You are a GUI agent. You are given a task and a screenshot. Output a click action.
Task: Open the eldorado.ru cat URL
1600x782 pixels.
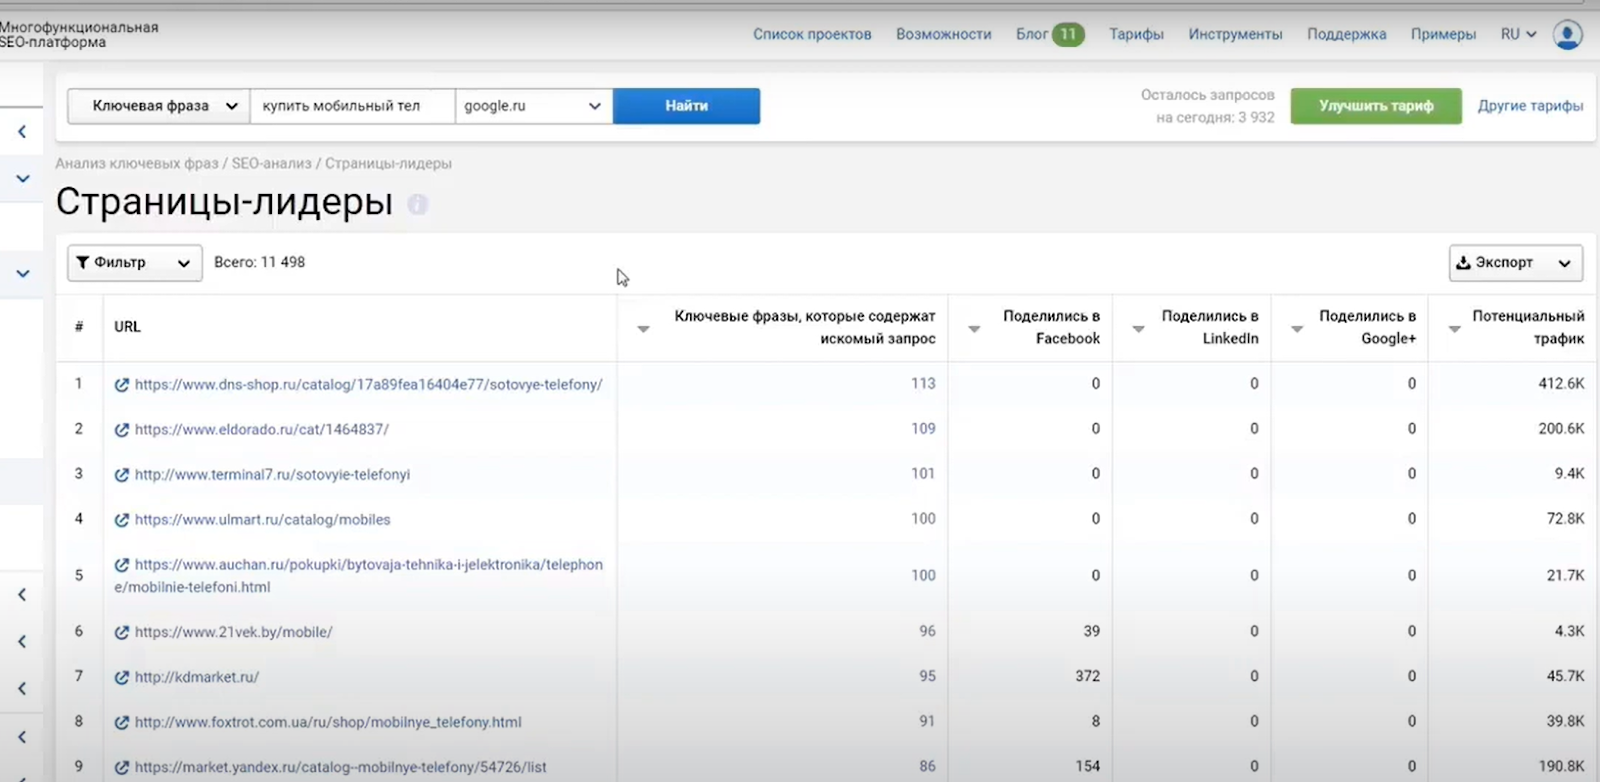[262, 430]
